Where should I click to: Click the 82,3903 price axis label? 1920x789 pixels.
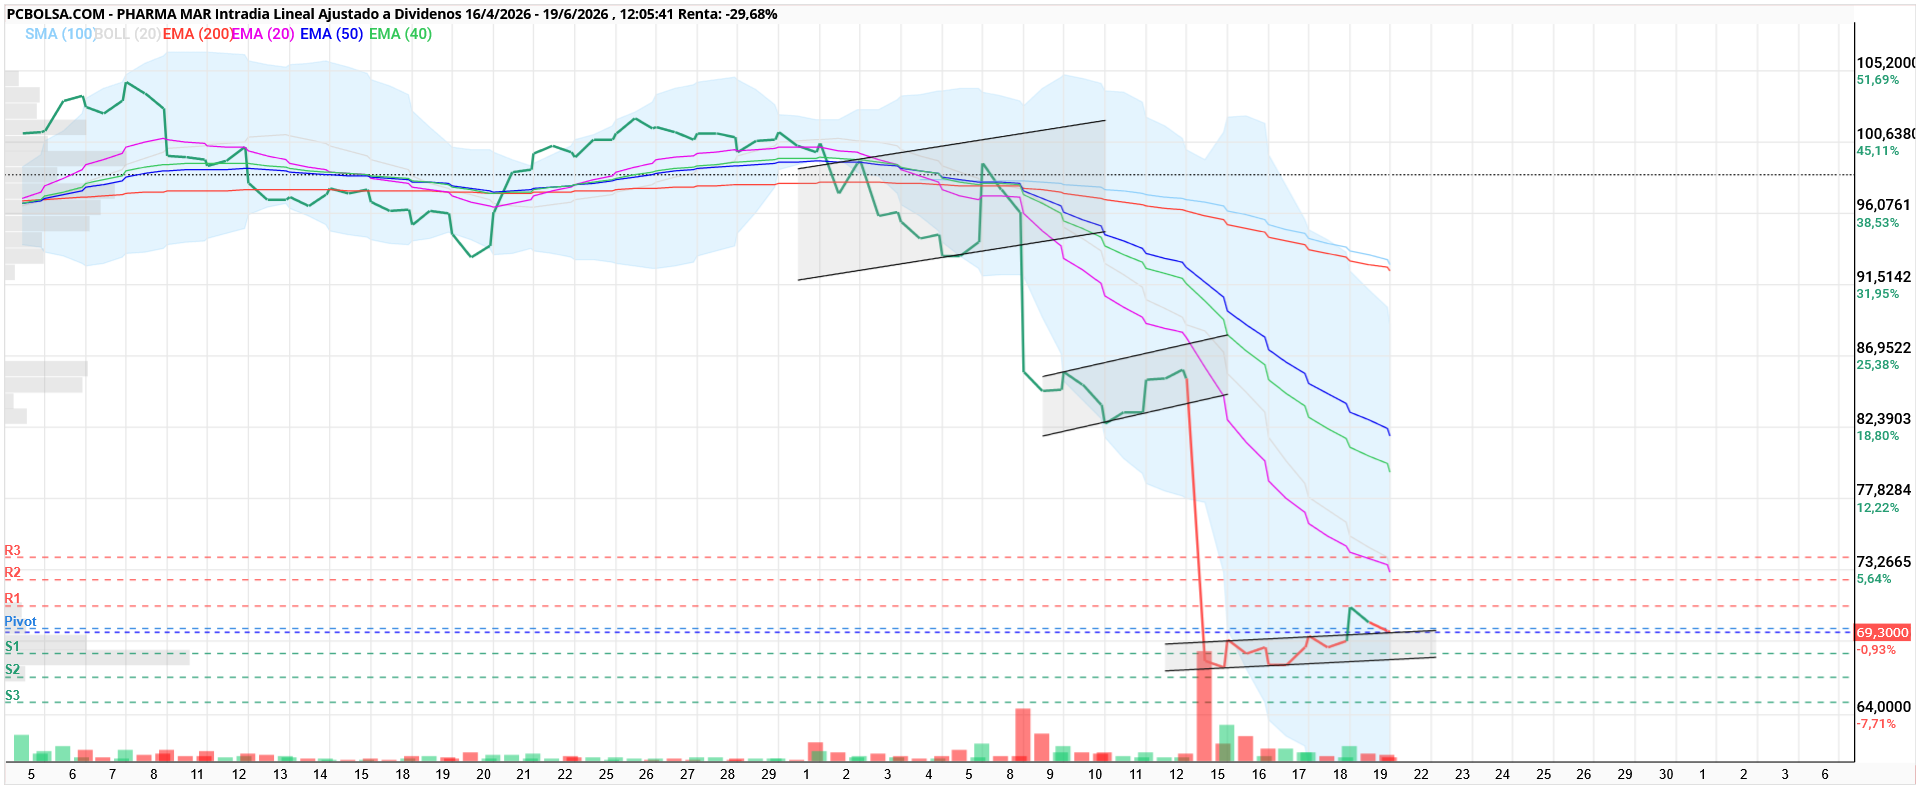point(1883,419)
